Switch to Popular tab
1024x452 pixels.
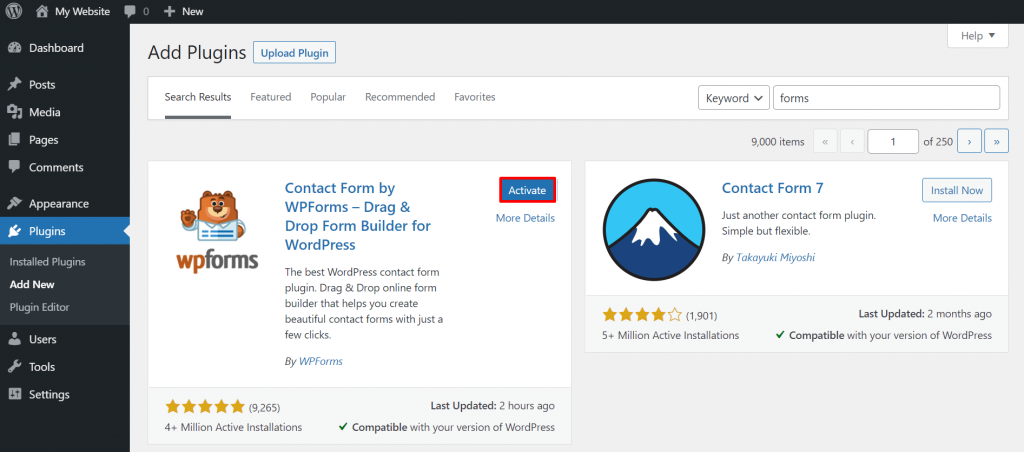(328, 97)
